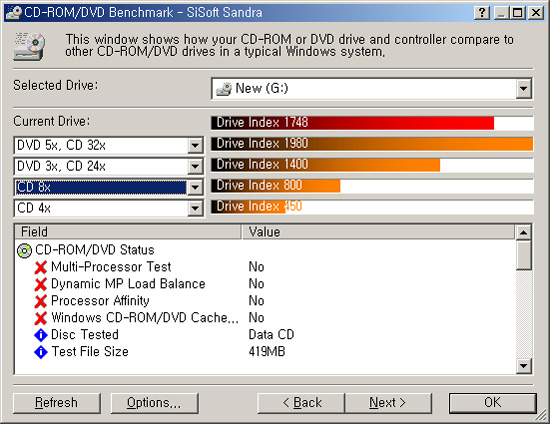Click the list scrollbar down arrow

[524, 366]
